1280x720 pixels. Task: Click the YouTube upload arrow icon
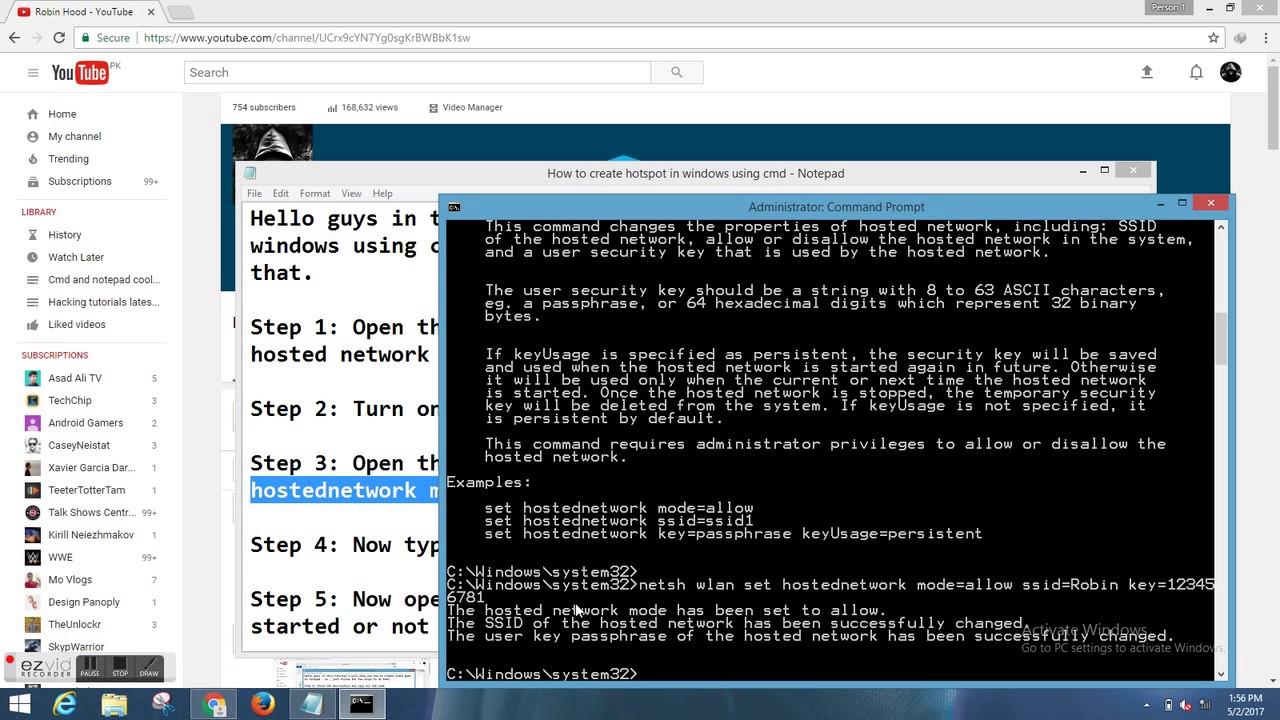click(1147, 72)
